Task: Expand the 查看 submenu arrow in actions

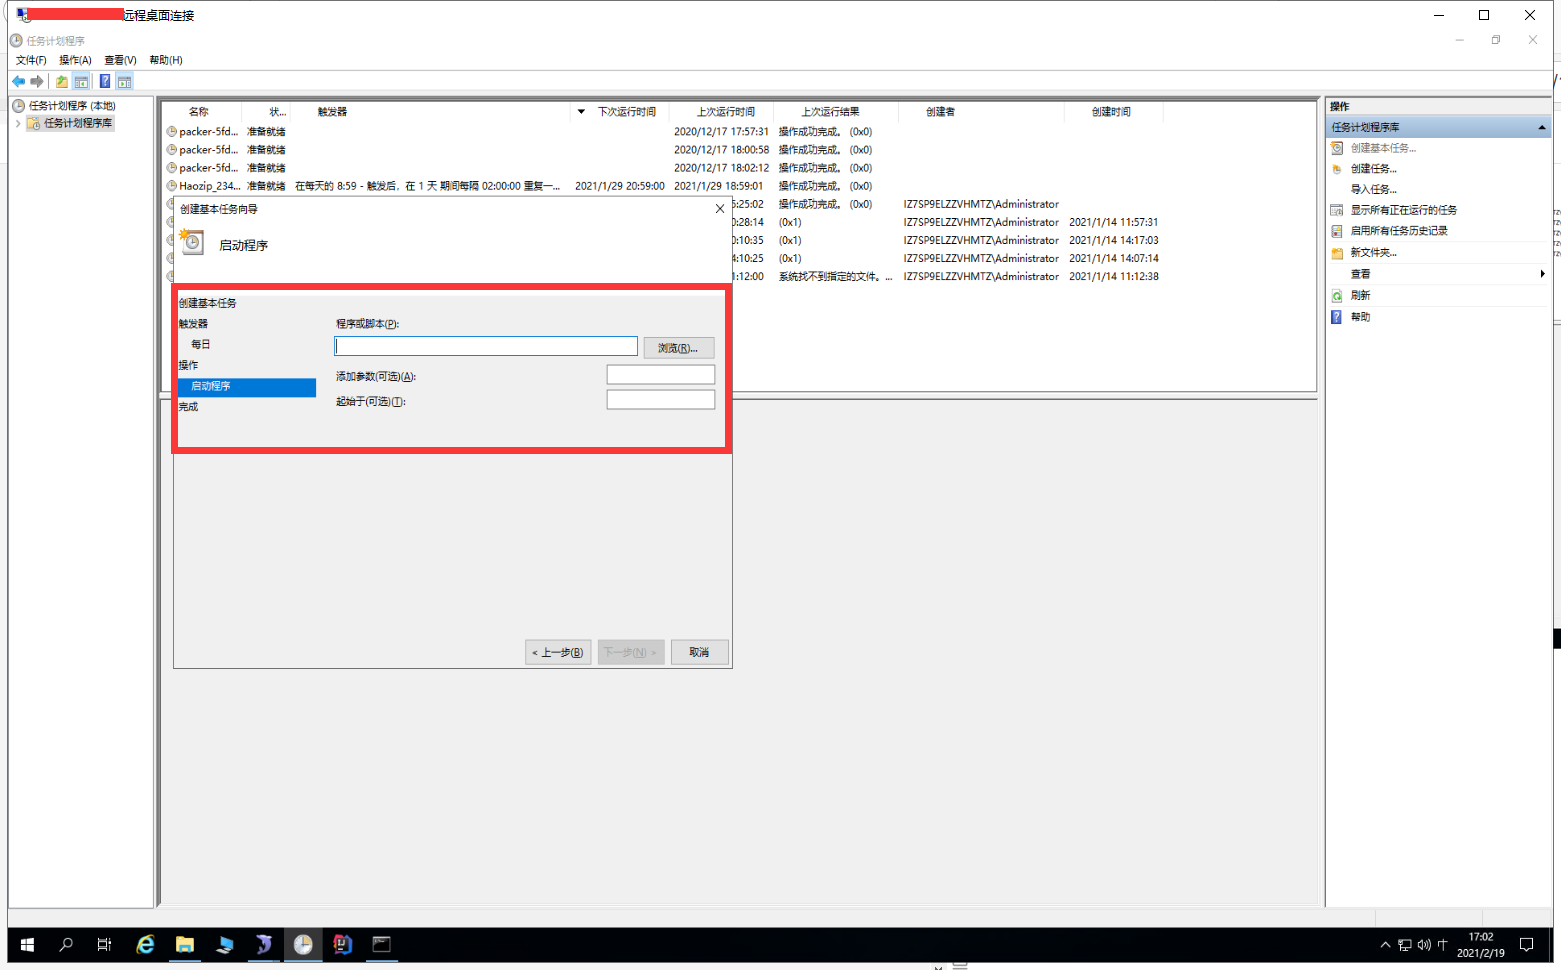Action: point(1542,274)
